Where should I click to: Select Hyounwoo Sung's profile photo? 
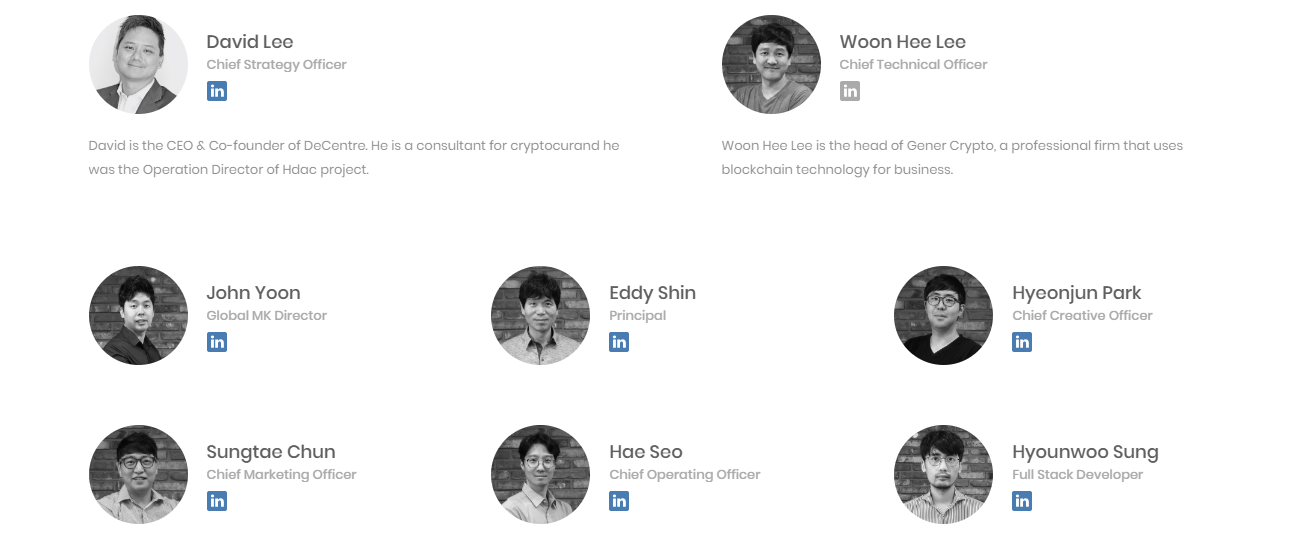pos(943,475)
